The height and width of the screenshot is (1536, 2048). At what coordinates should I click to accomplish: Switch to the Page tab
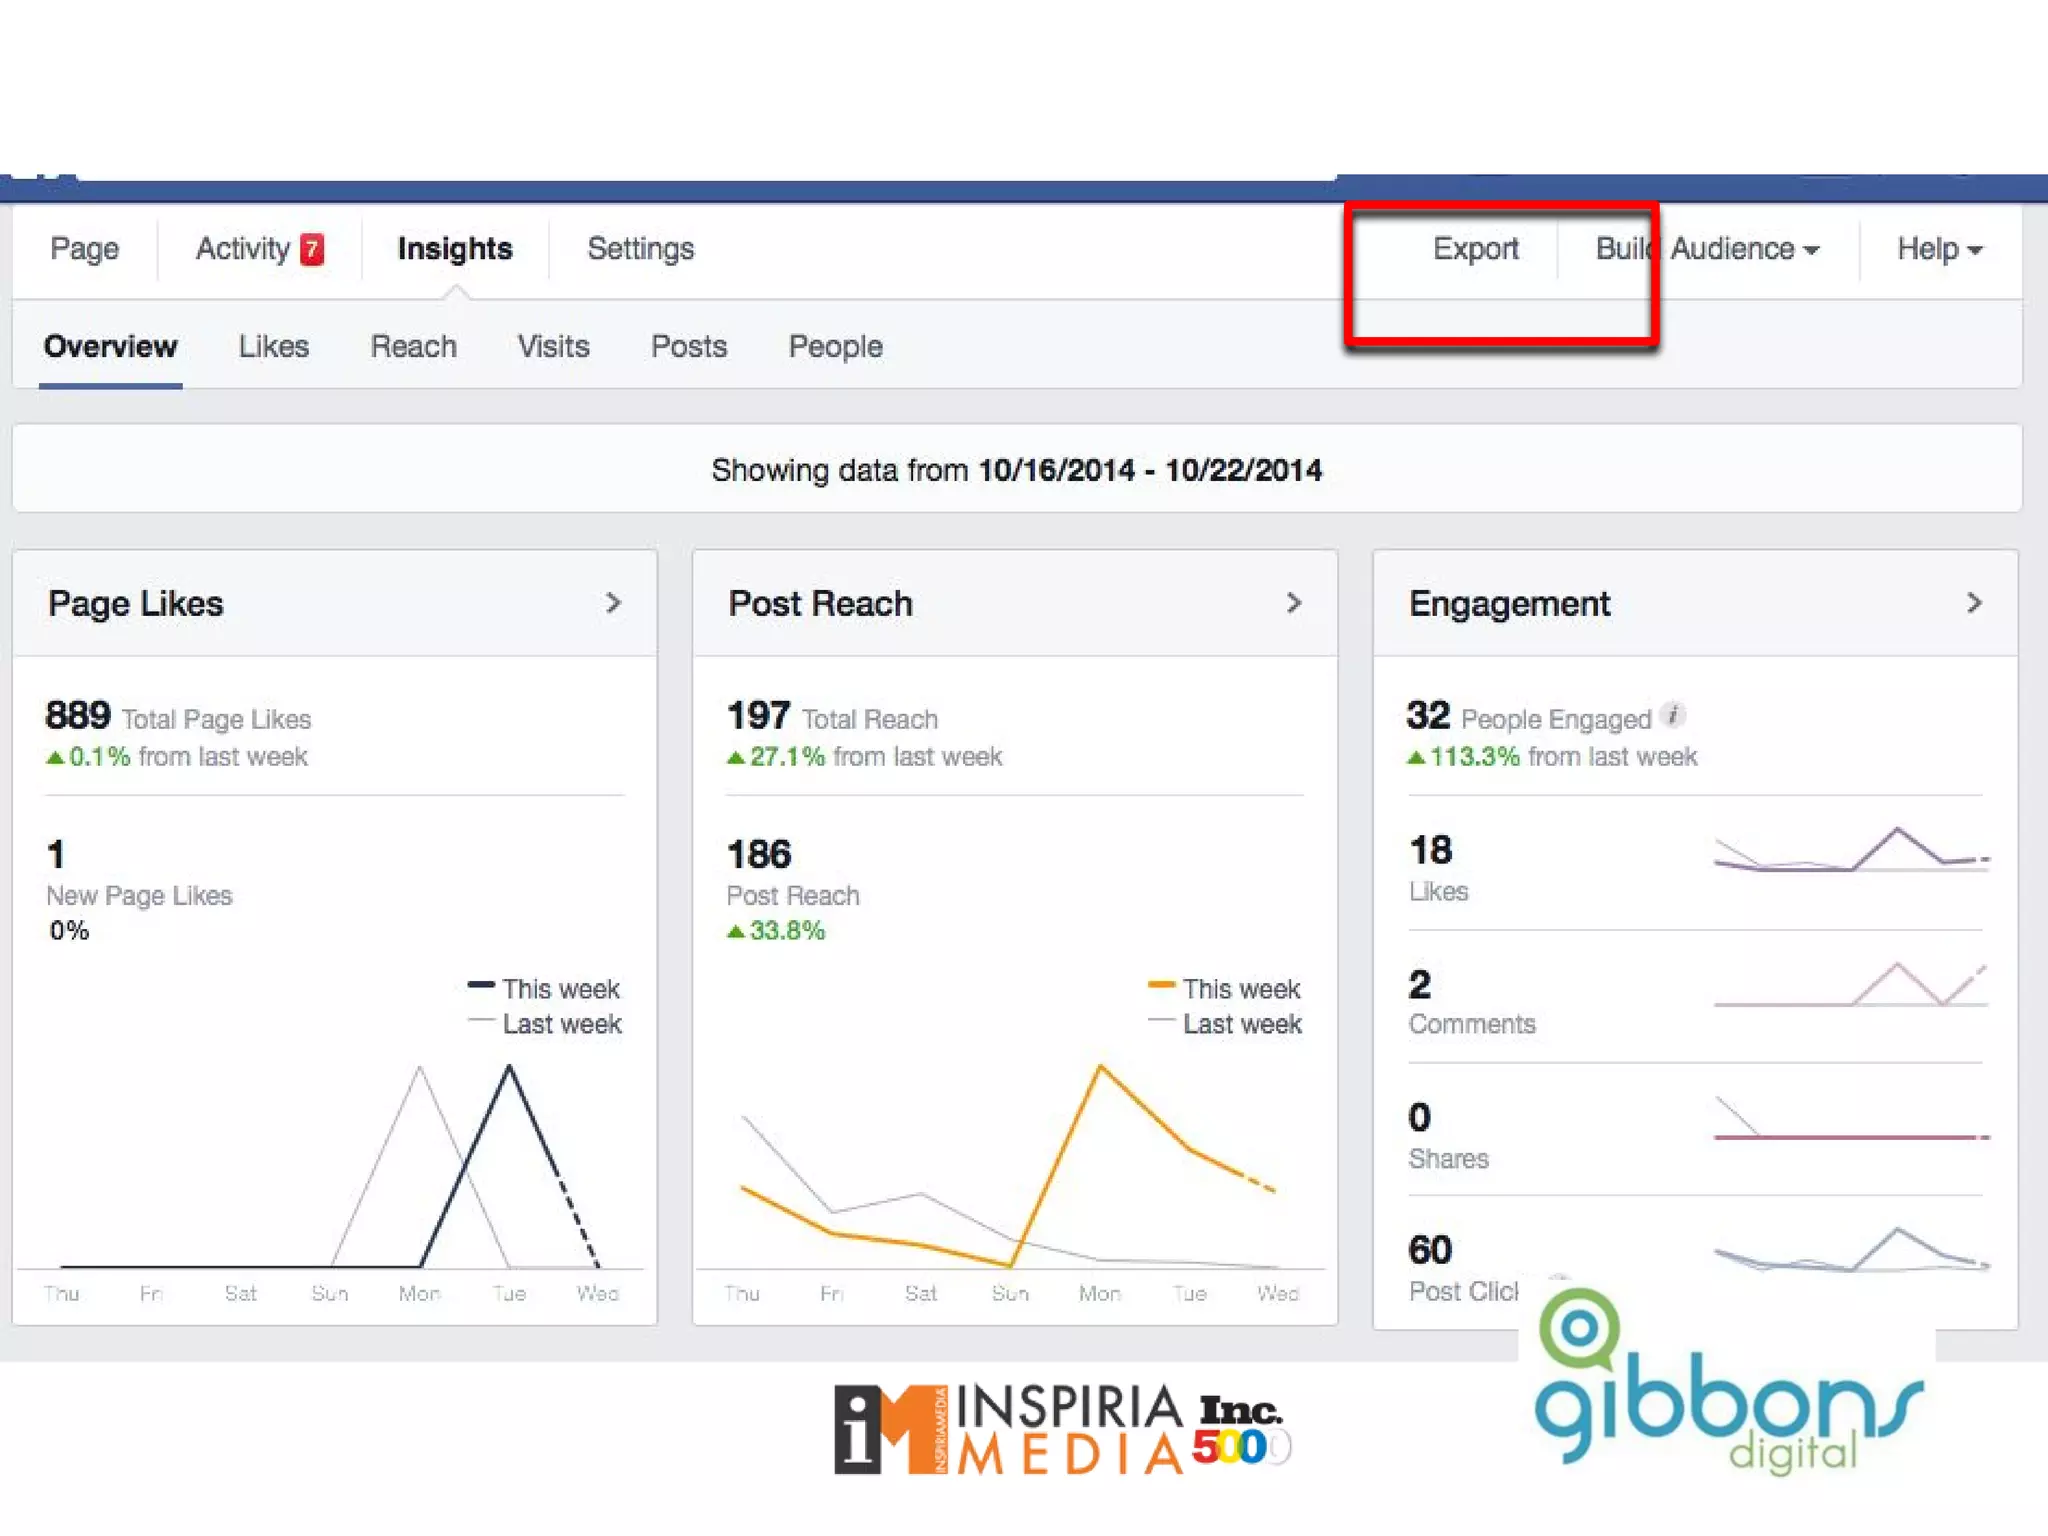coord(85,249)
